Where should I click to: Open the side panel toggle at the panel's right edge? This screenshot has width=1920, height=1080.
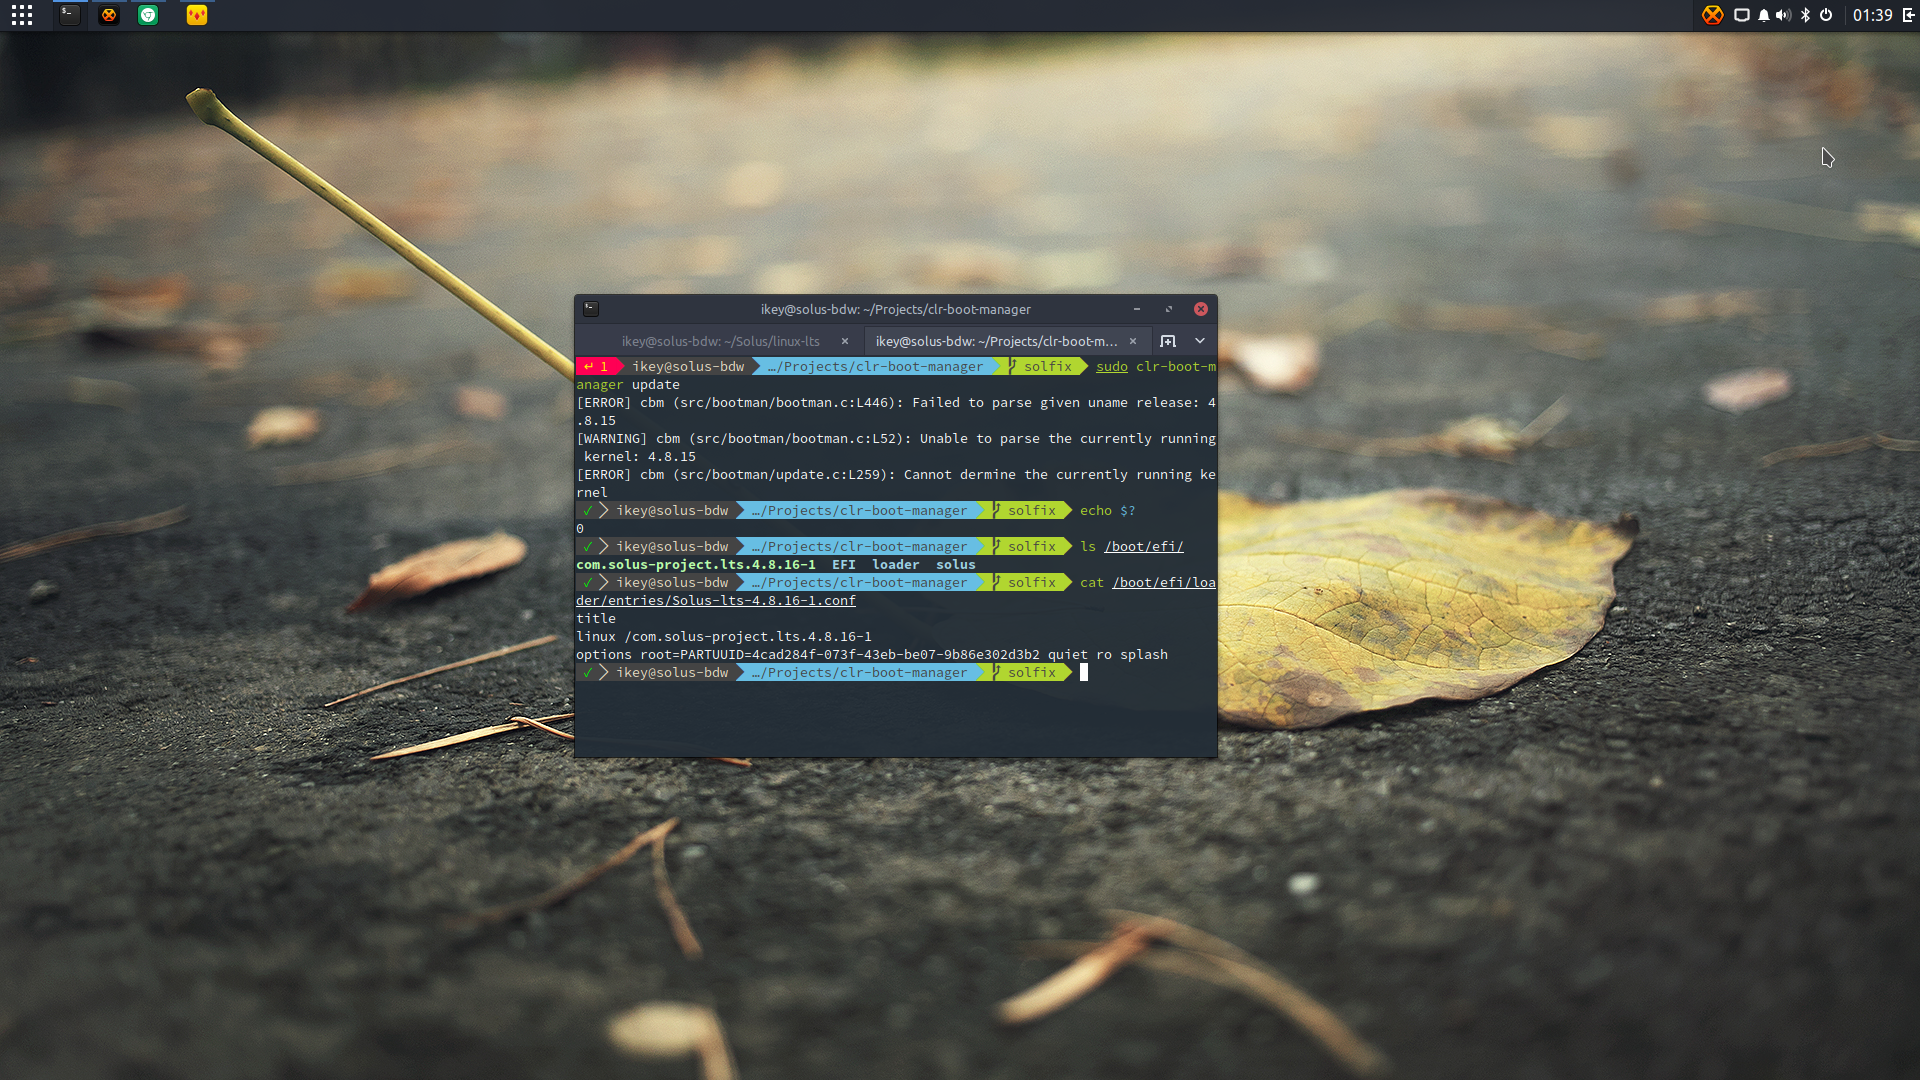pyautogui.click(x=1908, y=15)
